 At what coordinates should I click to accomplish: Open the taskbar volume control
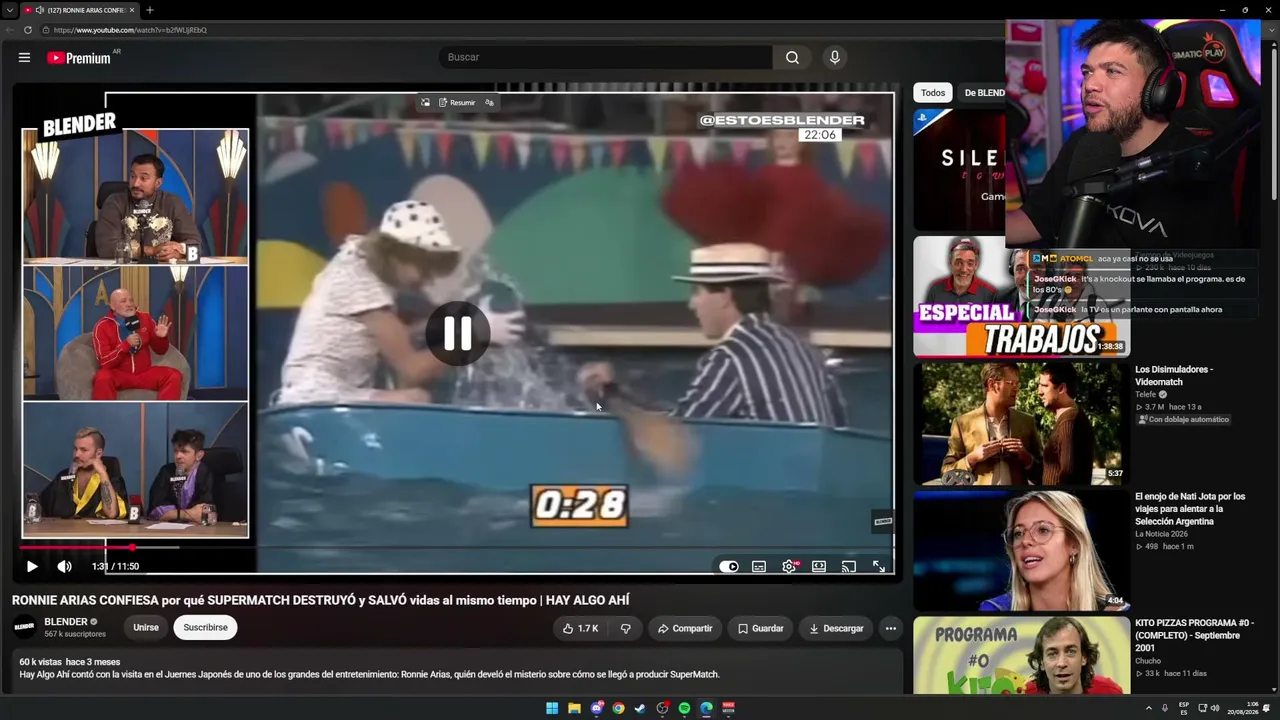click(x=1215, y=708)
